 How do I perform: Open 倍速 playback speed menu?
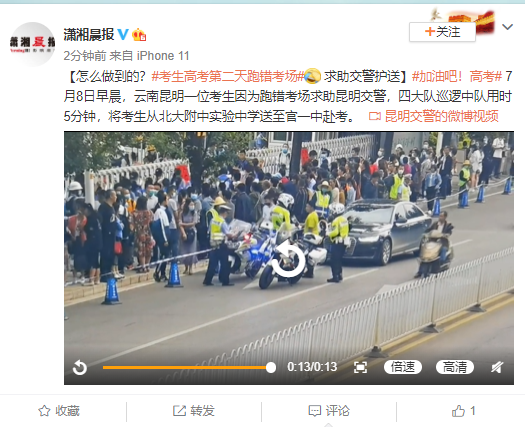pos(402,367)
